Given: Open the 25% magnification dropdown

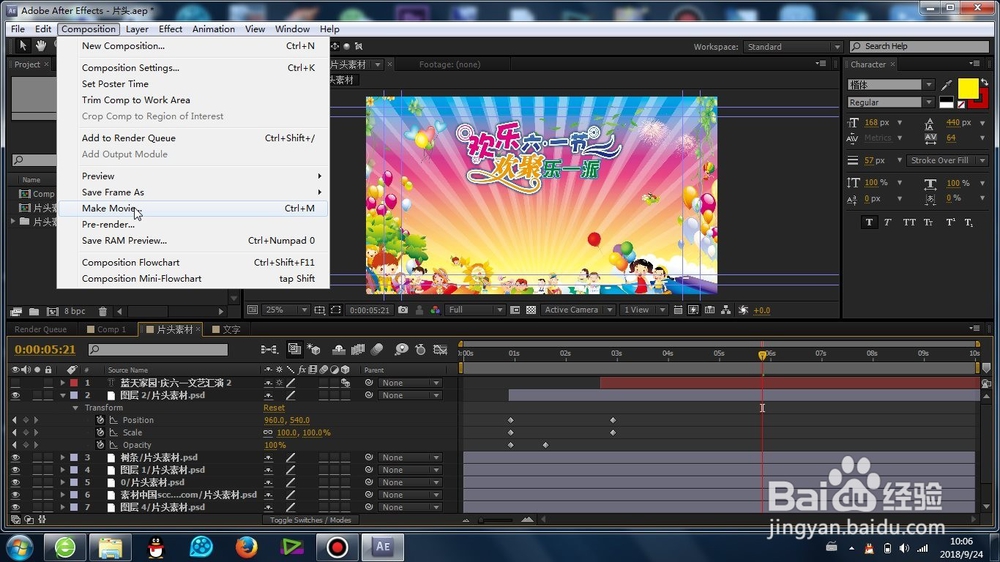Looking at the screenshot, I should pyautogui.click(x=286, y=310).
